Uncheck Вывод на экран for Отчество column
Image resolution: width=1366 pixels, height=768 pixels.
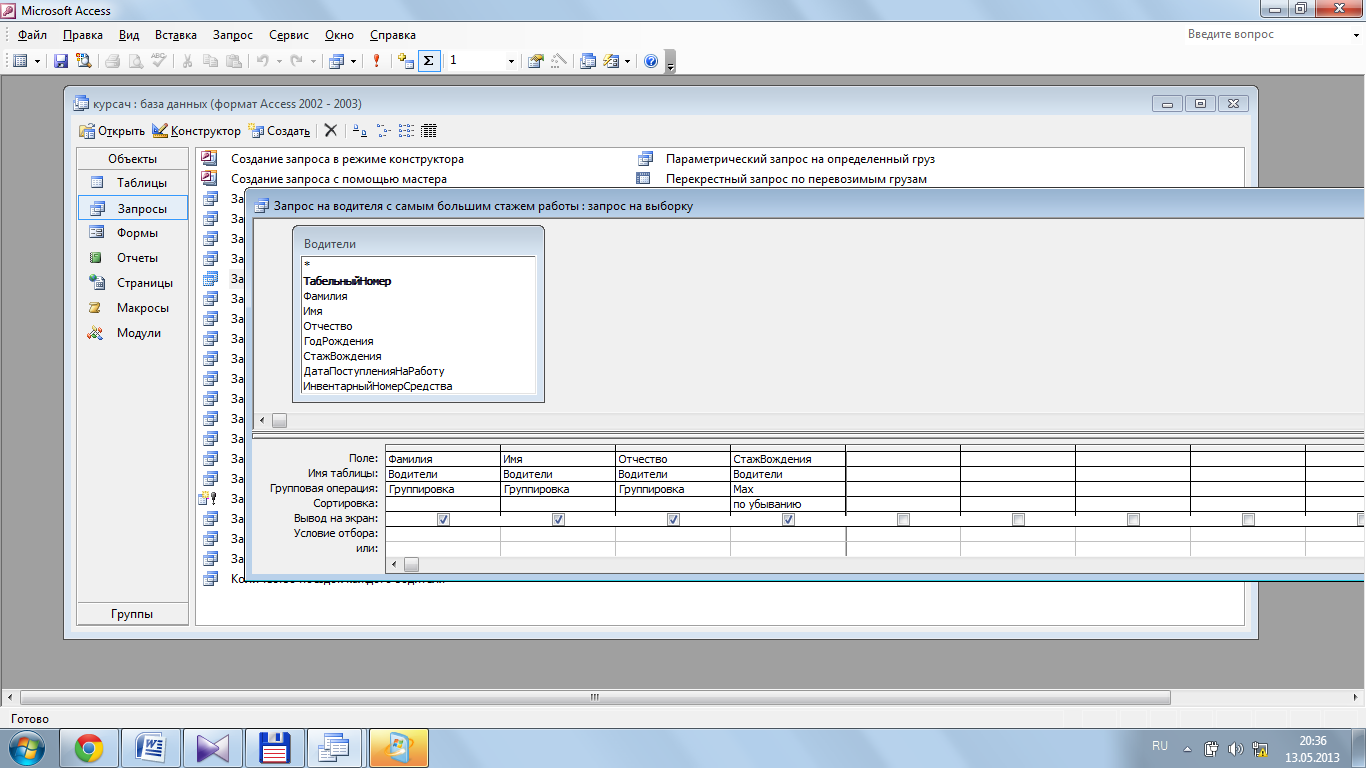[673, 519]
